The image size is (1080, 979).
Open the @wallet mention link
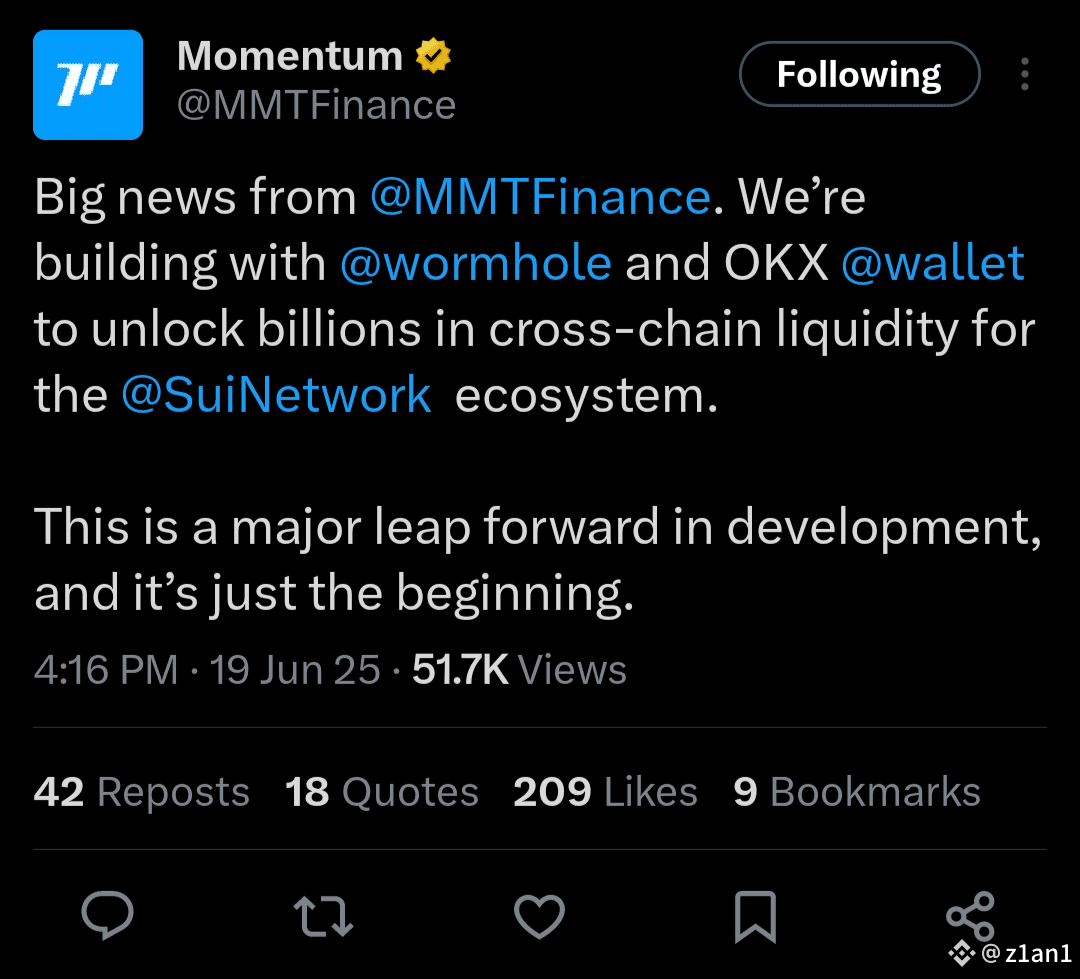934,262
